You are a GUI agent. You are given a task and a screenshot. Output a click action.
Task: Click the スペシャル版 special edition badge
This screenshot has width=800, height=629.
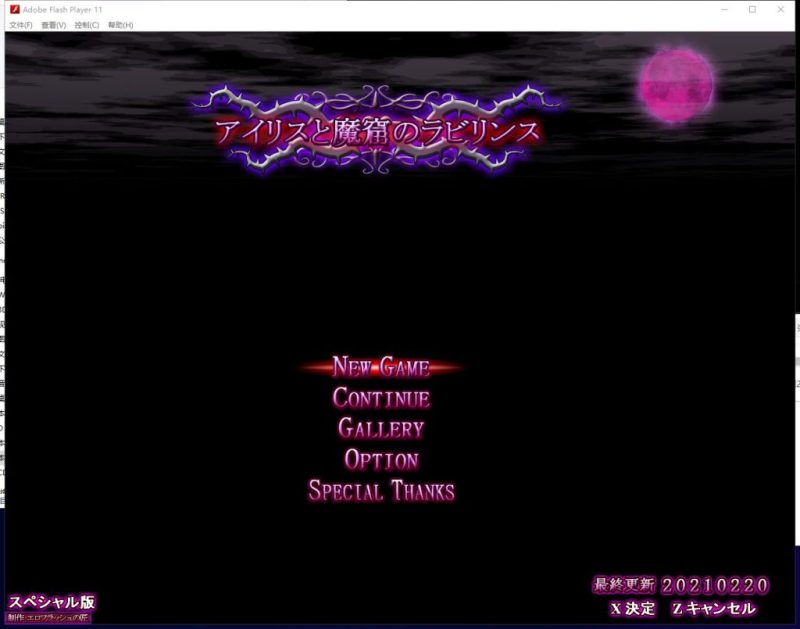point(52,602)
